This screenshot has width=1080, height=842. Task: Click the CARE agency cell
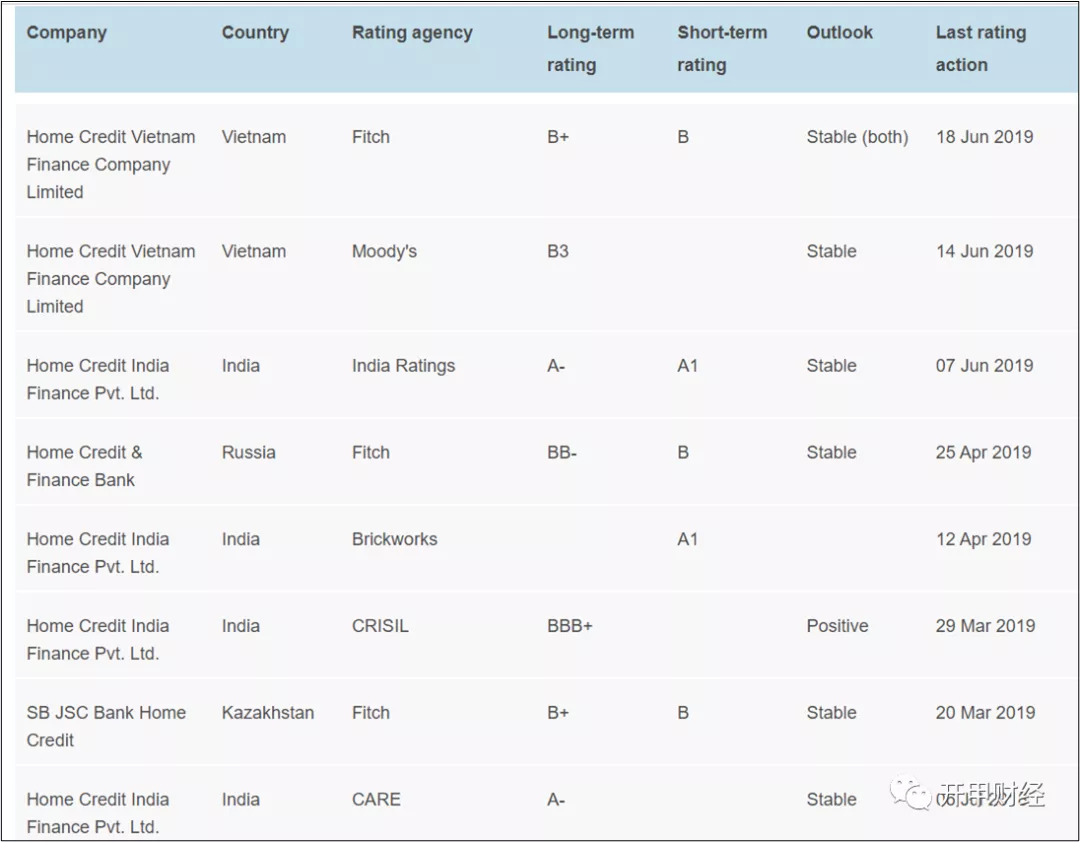coord(376,799)
